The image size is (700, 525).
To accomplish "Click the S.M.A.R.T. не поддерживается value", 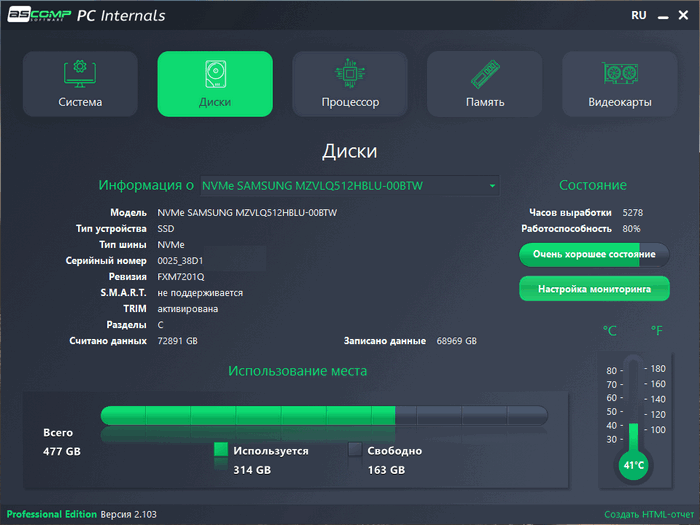I will pyautogui.click(x=200, y=293).
